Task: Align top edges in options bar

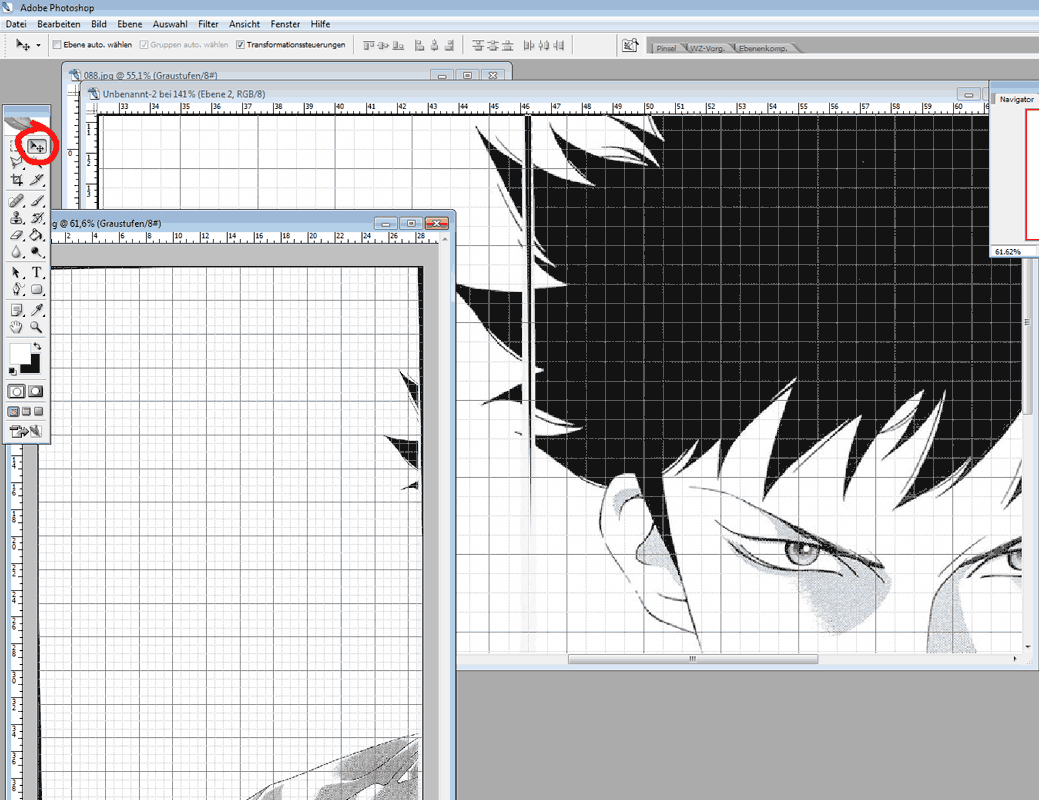Action: click(368, 45)
